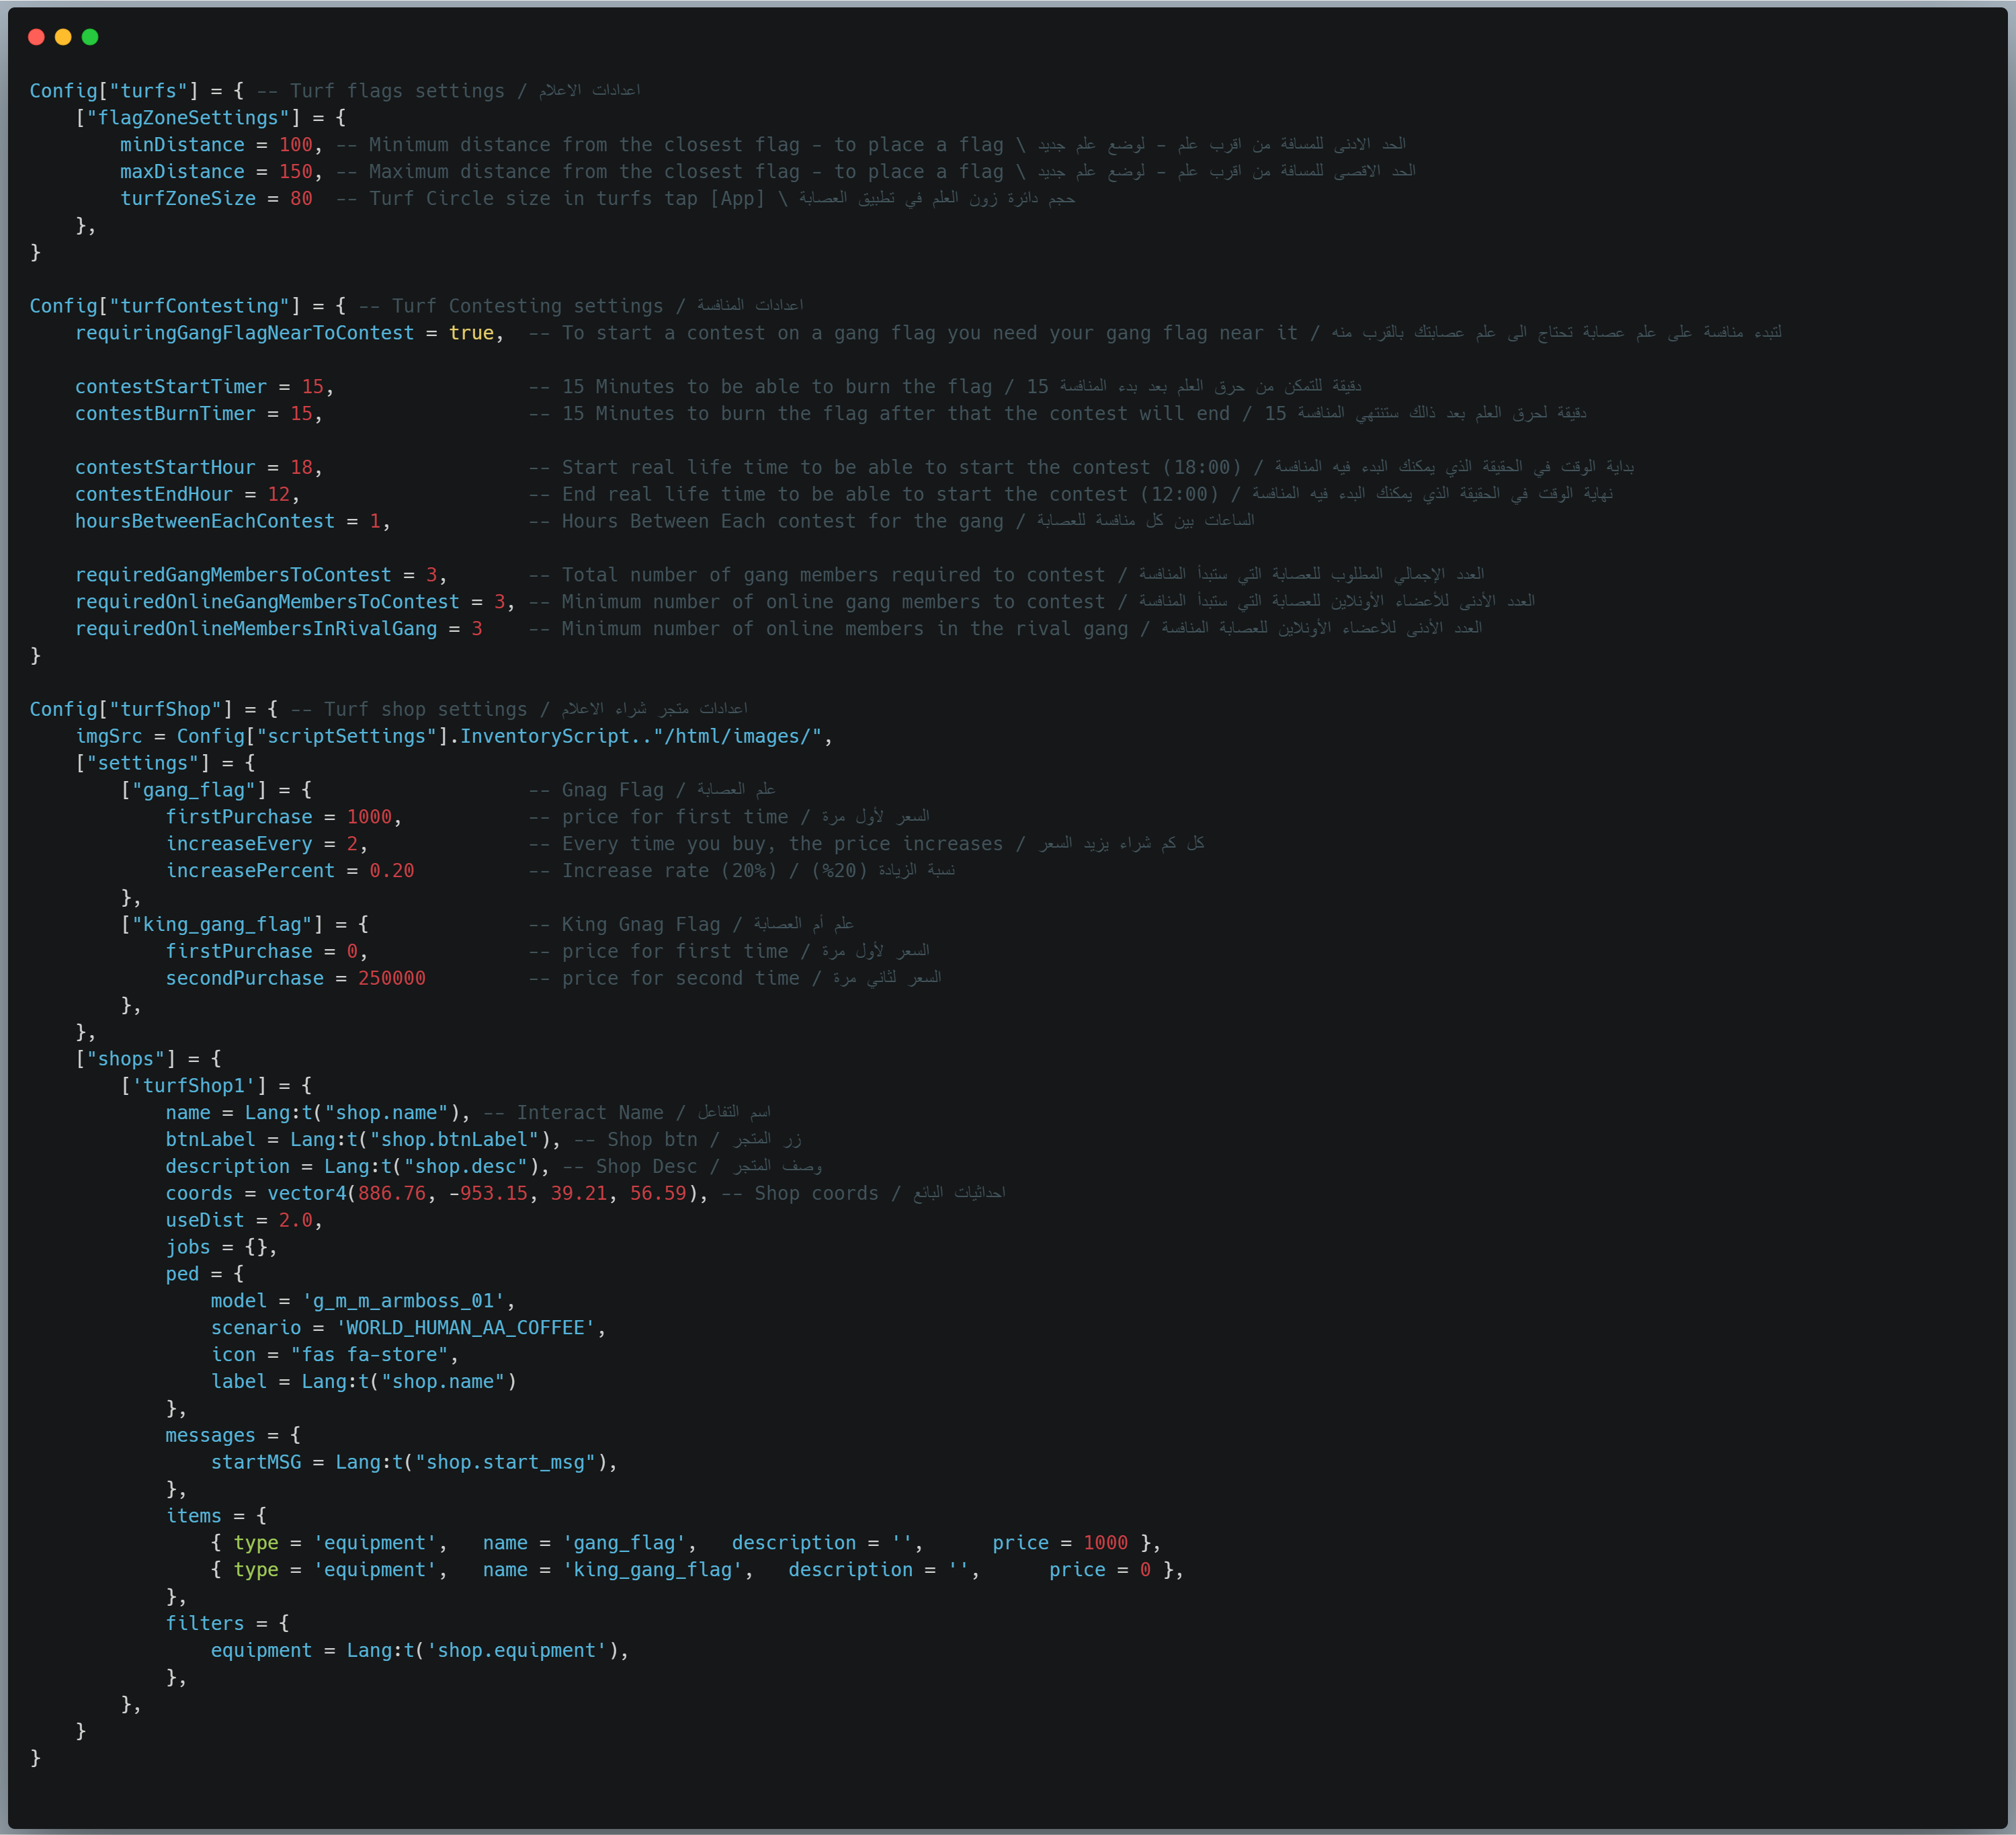Click the requiredOnlineMembersInRivalGang variable name
This screenshot has width=2016, height=1835.
tap(256, 629)
